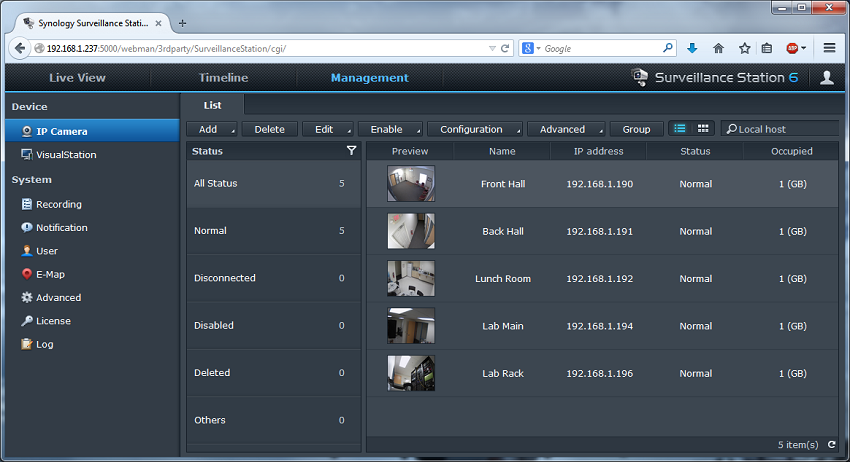Click the Google search magnifier

coord(668,48)
